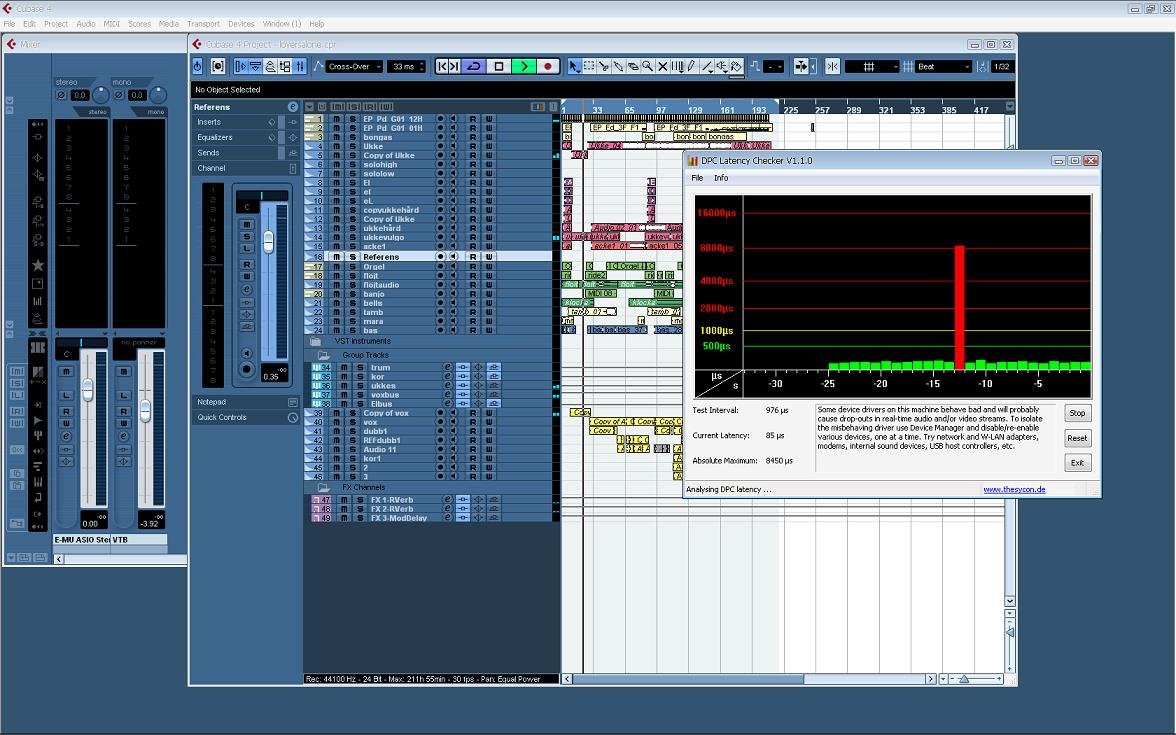This screenshot has width=1176, height=735.
Task: Select the Range Selection tool
Action: click(589, 67)
